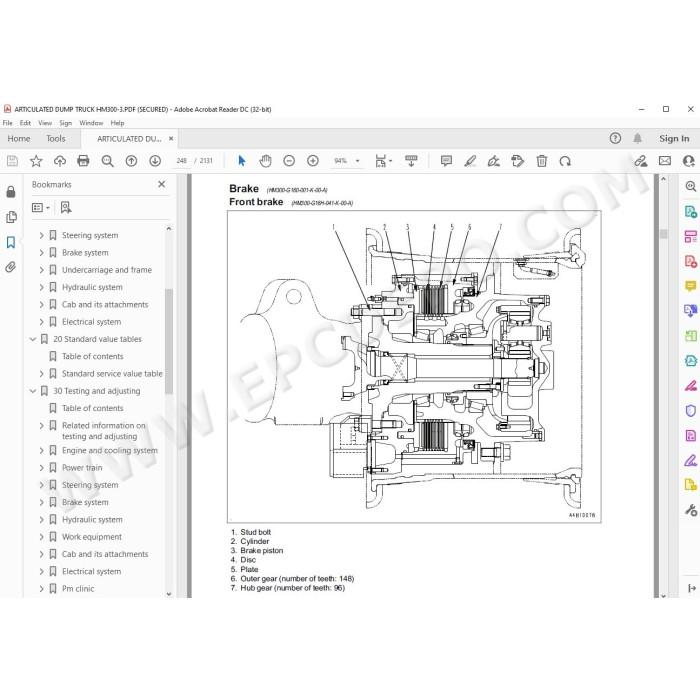Toggle the Bookmarks panel icon in left rail
Screen dimensions: 700x700
pyautogui.click(x=11, y=242)
